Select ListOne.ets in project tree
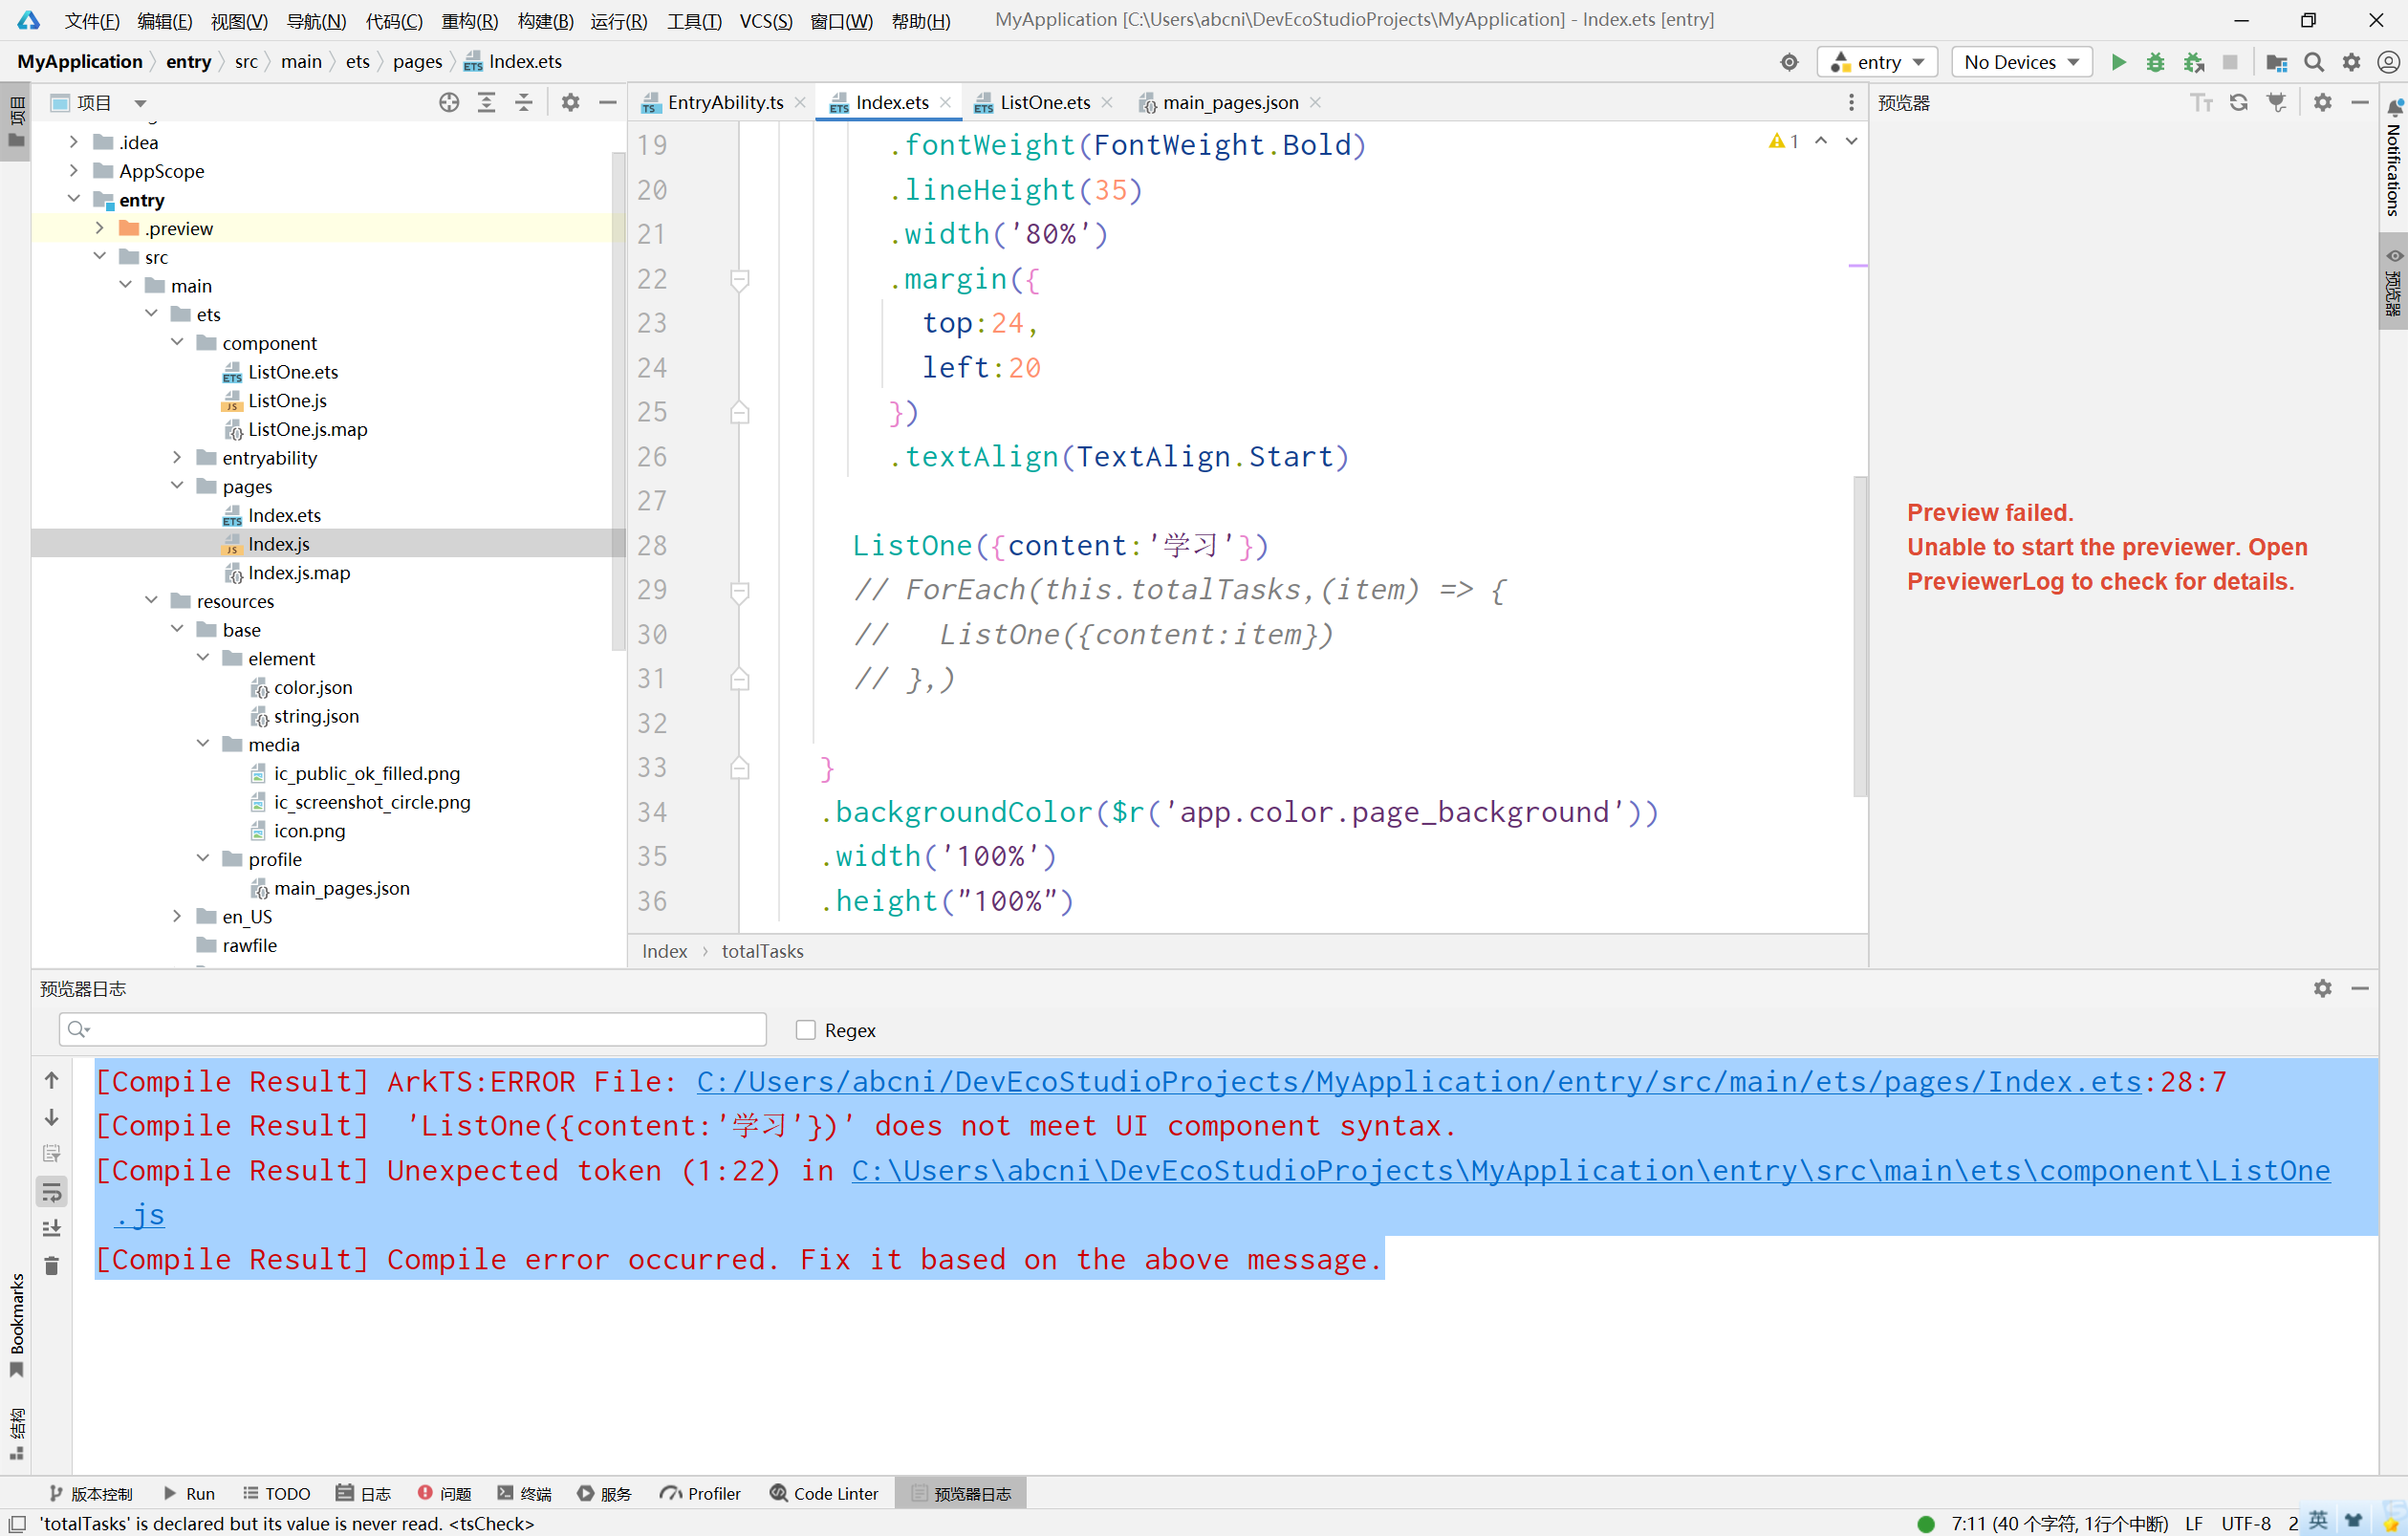Image resolution: width=2408 pixels, height=1536 pixels. click(x=292, y=372)
